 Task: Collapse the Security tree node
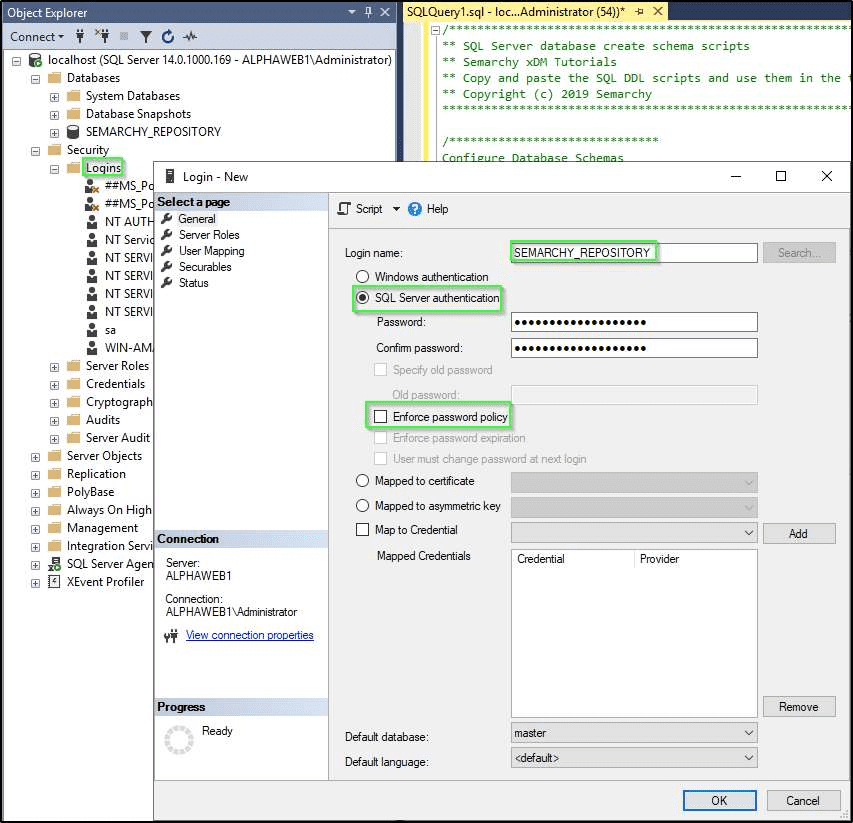(x=35, y=151)
